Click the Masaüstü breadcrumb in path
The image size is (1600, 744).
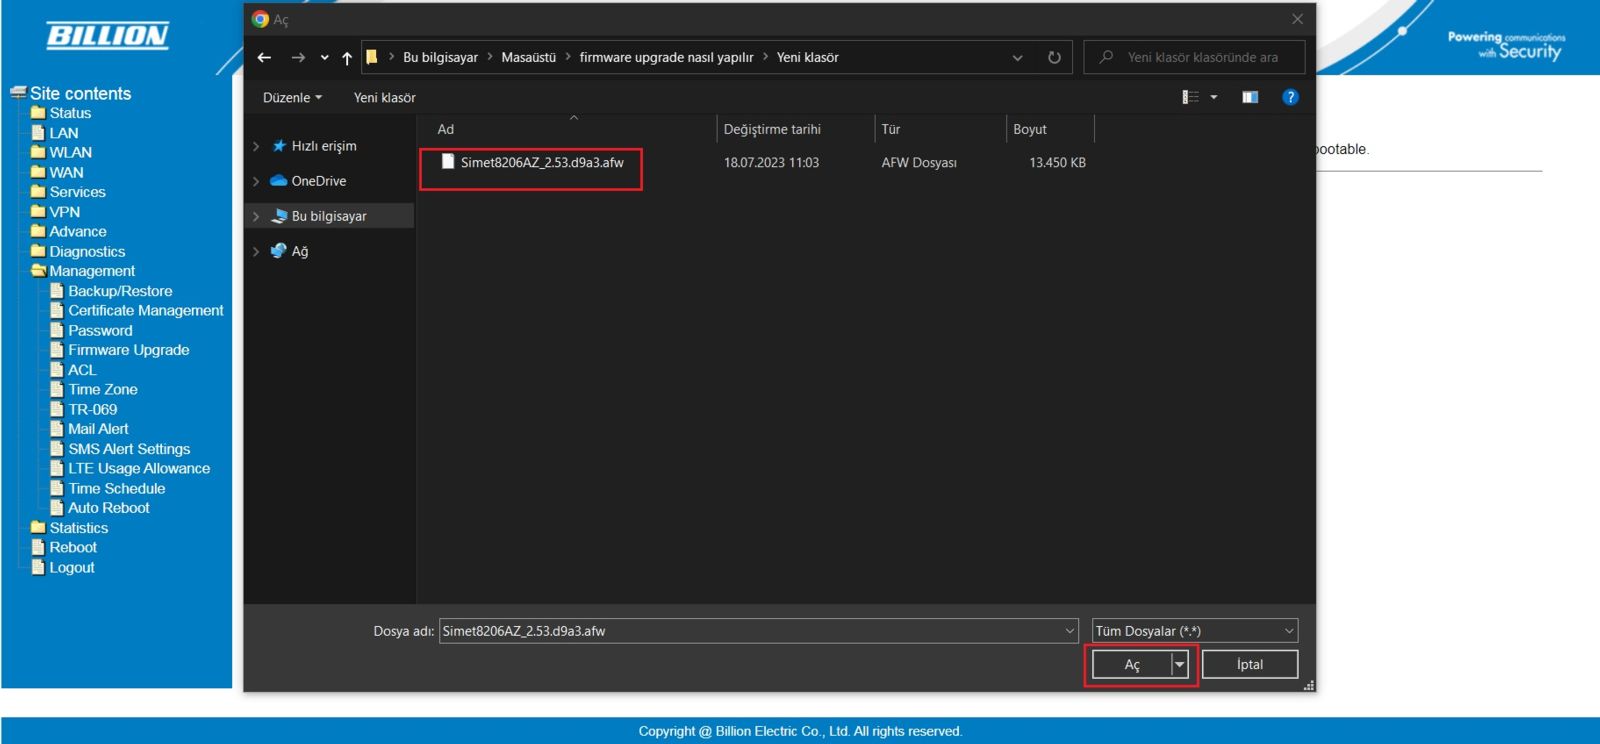point(528,58)
